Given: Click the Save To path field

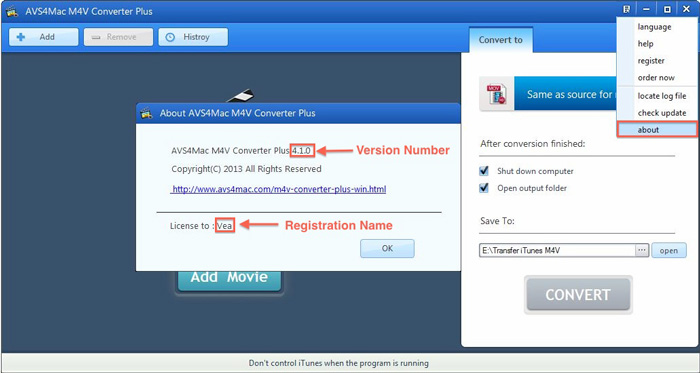Looking at the screenshot, I should [x=557, y=250].
